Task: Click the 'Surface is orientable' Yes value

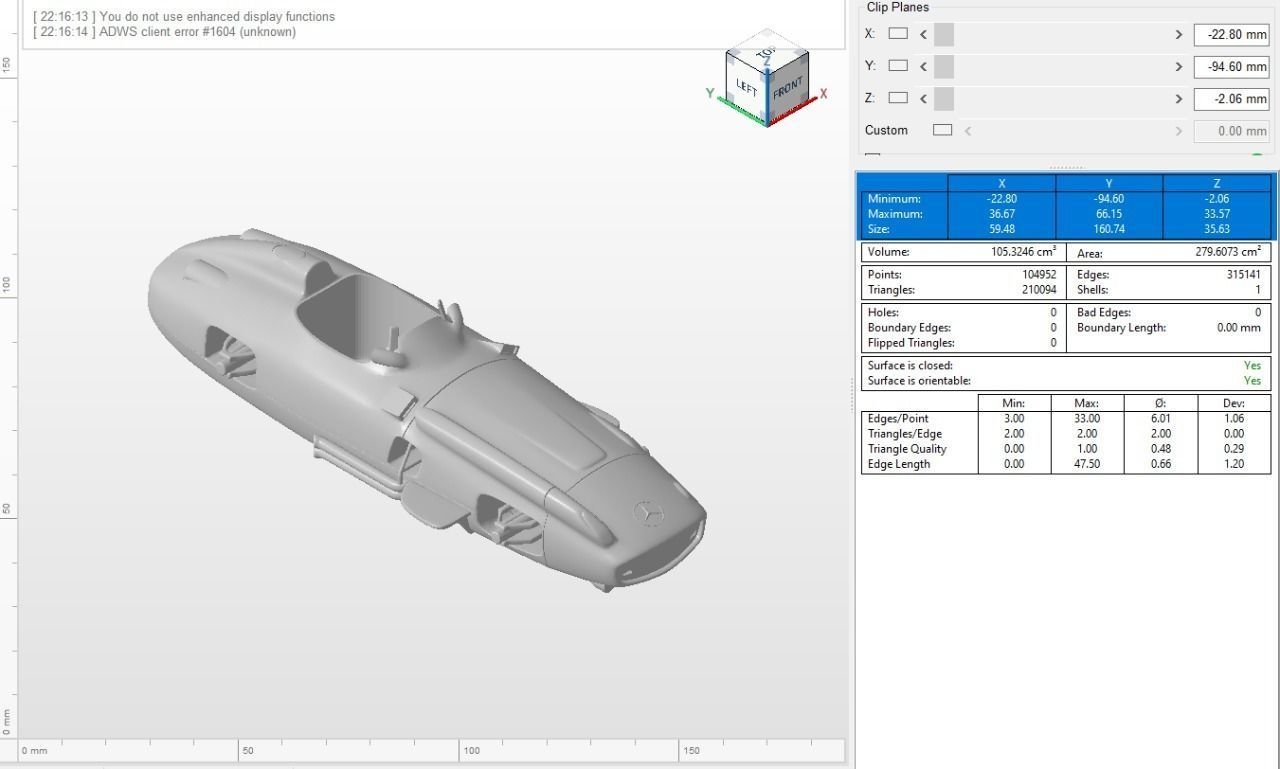Action: (1252, 381)
